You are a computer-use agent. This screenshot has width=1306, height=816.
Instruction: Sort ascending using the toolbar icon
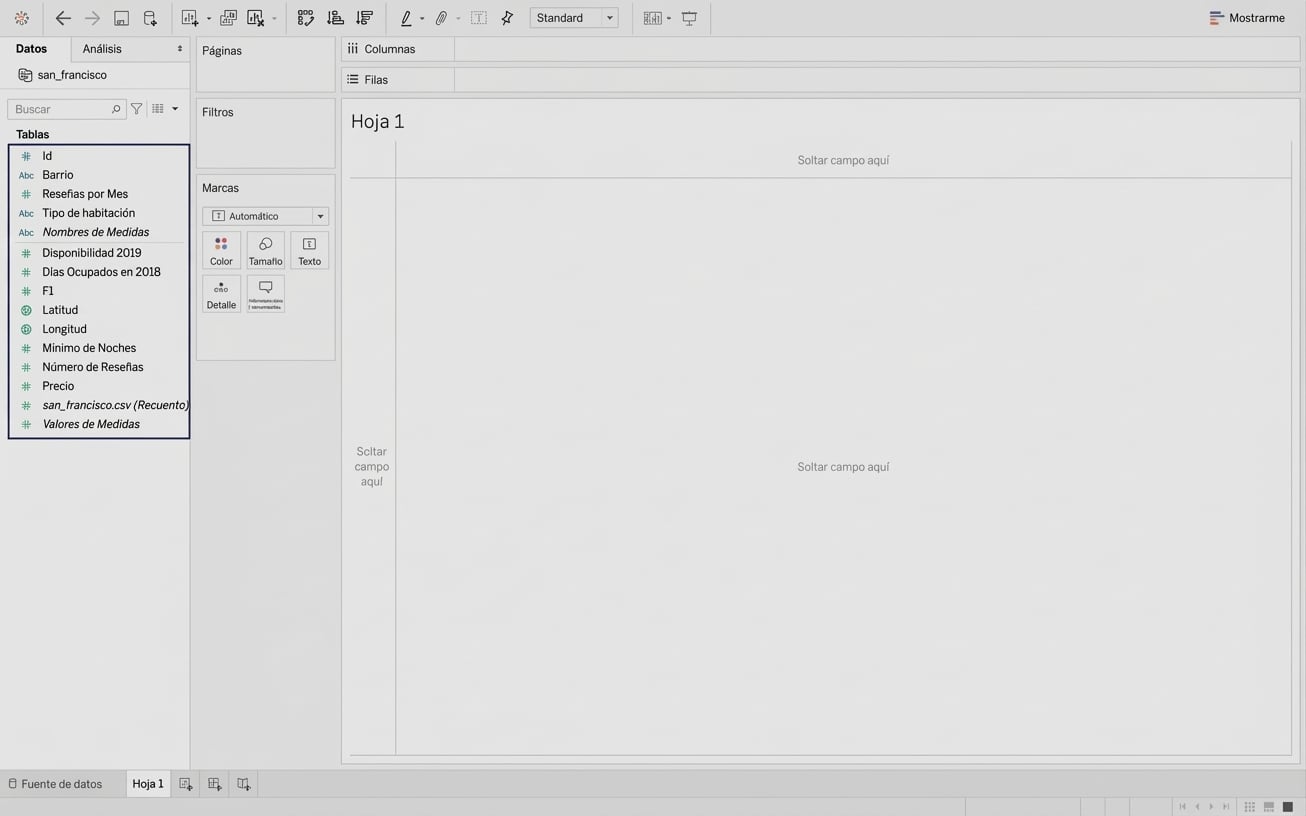(x=335, y=18)
